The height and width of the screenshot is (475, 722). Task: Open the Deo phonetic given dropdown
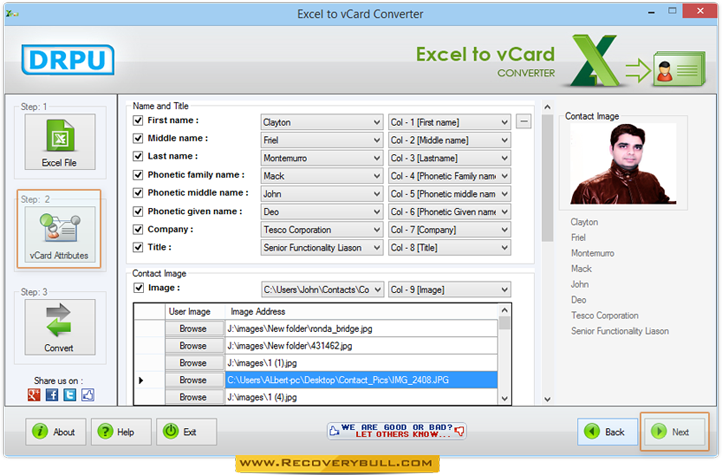pos(322,212)
